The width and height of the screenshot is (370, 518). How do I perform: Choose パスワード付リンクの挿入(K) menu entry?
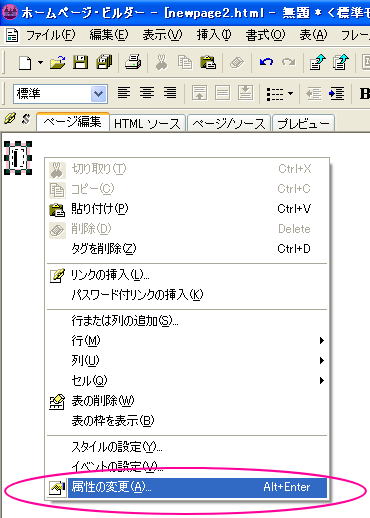[187, 295]
